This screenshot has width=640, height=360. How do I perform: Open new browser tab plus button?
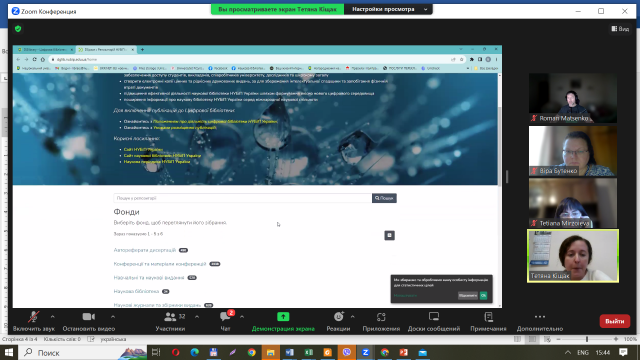(x=142, y=49)
